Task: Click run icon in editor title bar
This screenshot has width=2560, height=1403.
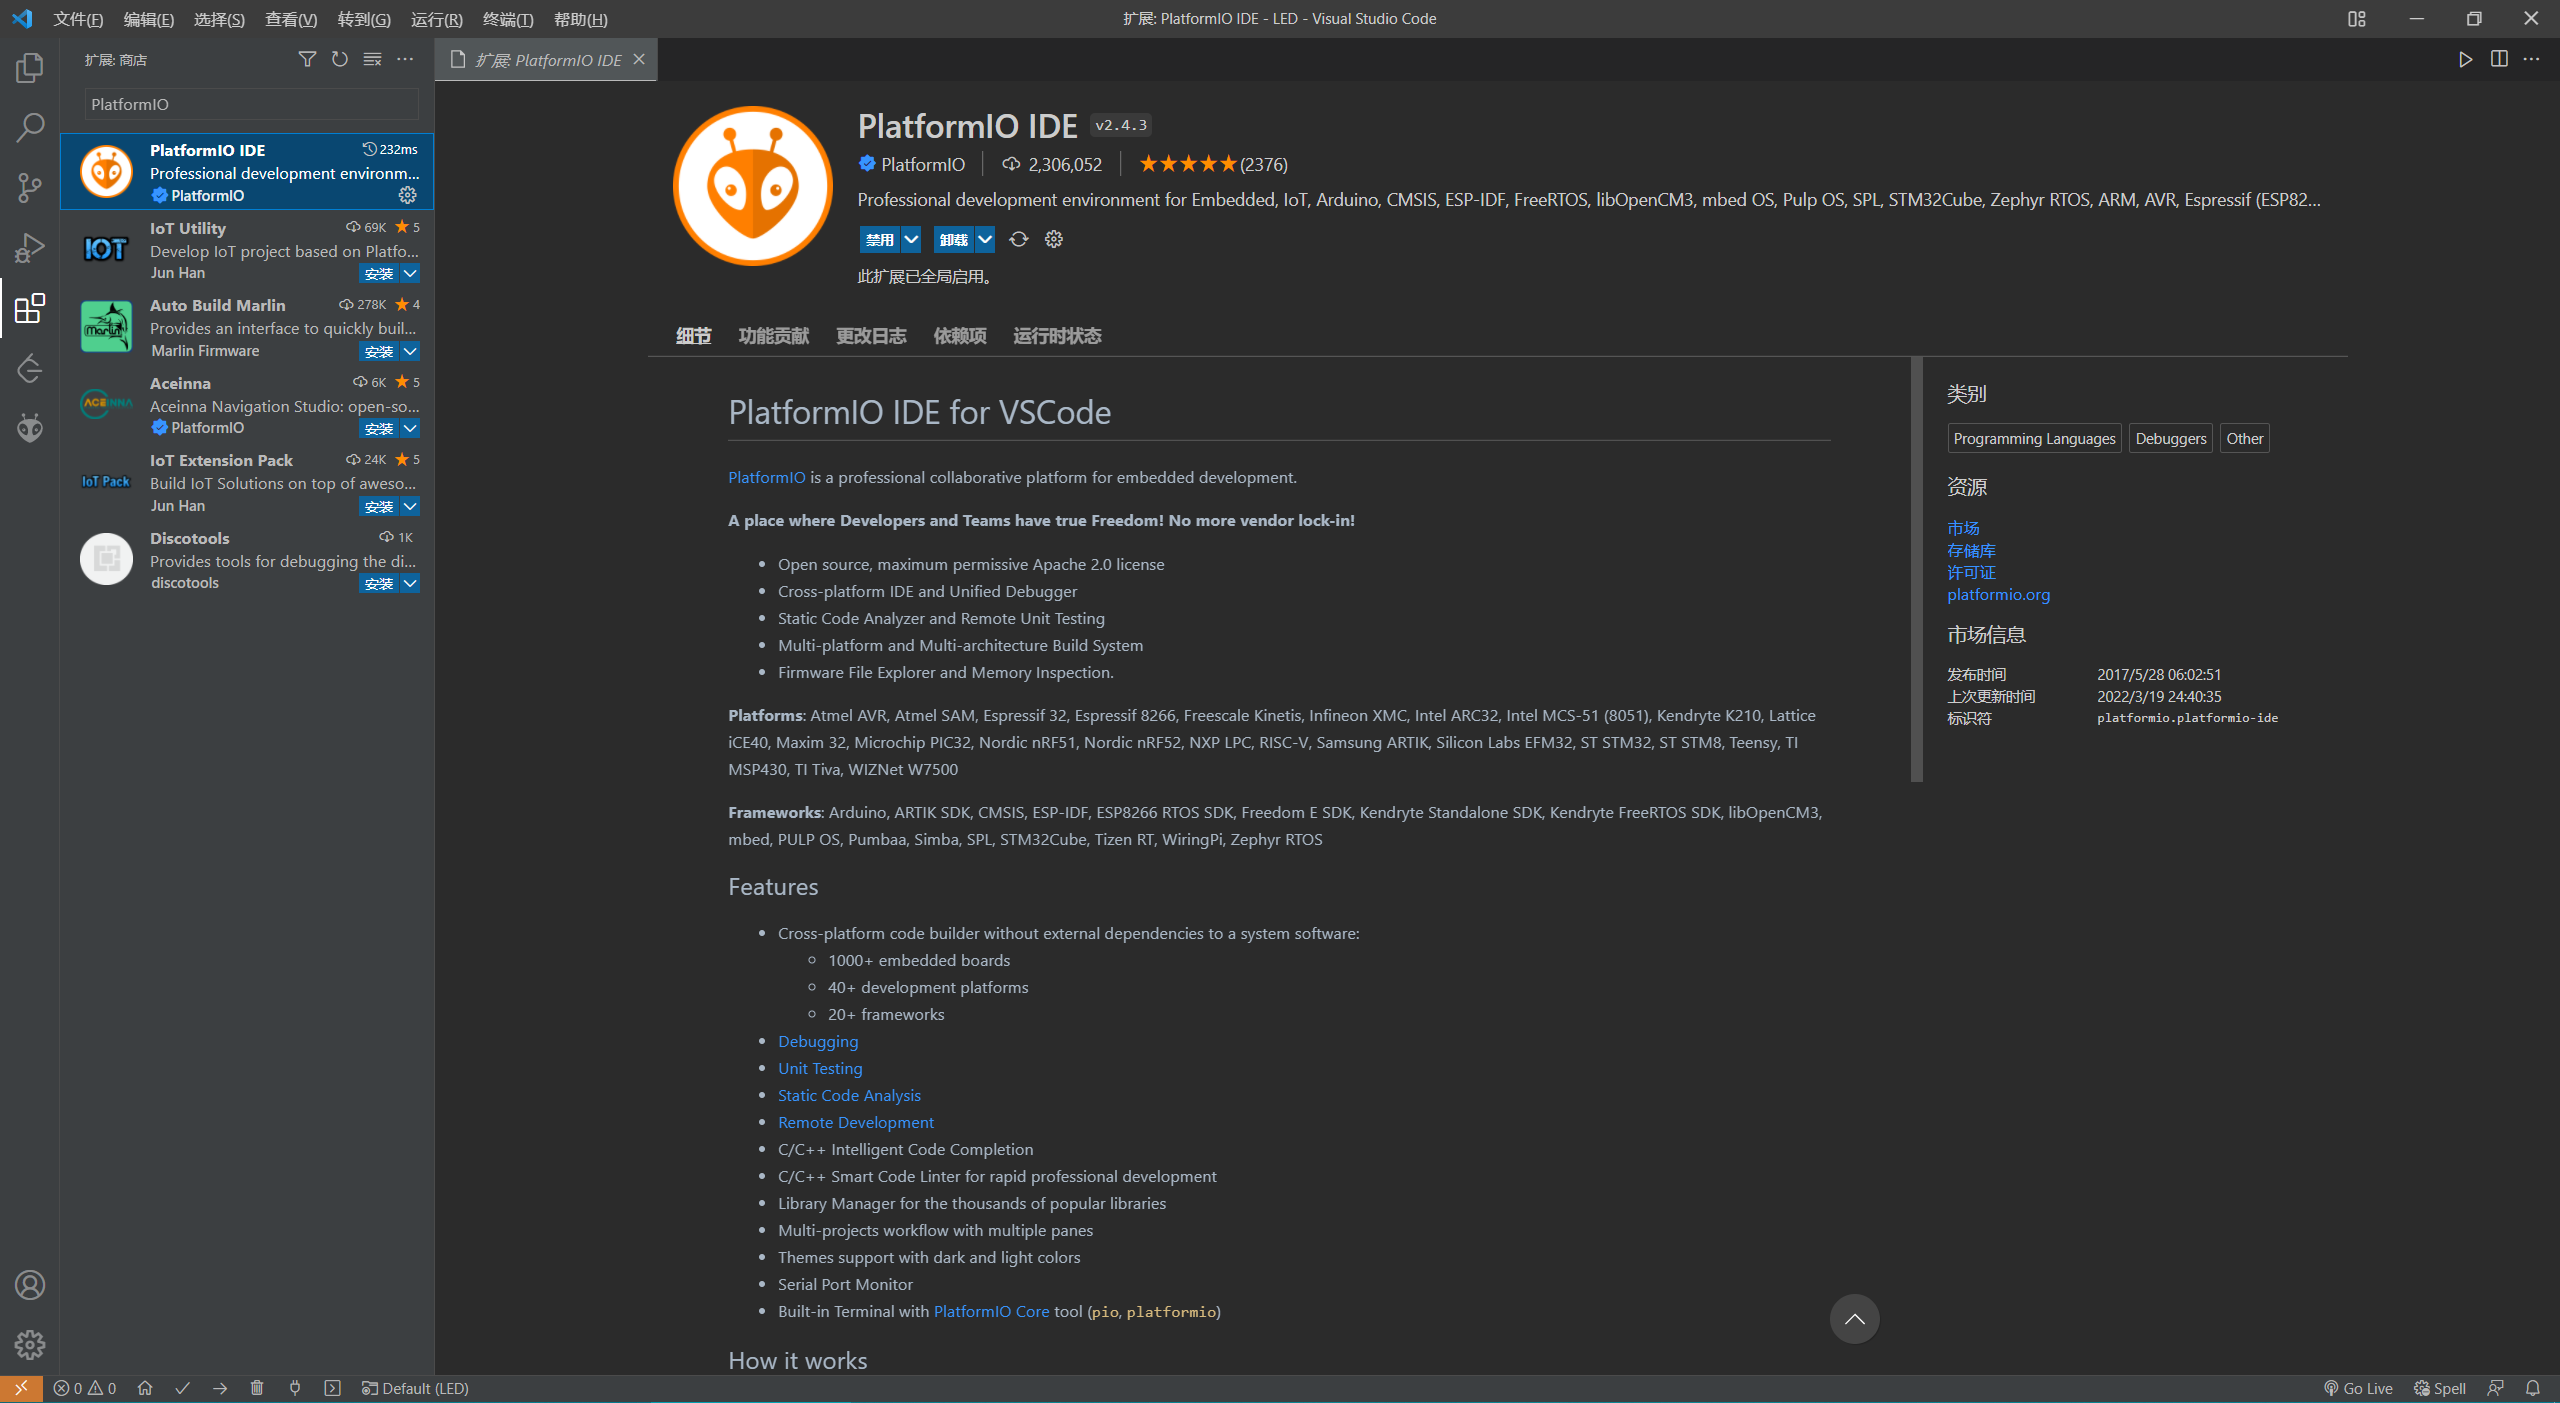Action: [2466, 60]
